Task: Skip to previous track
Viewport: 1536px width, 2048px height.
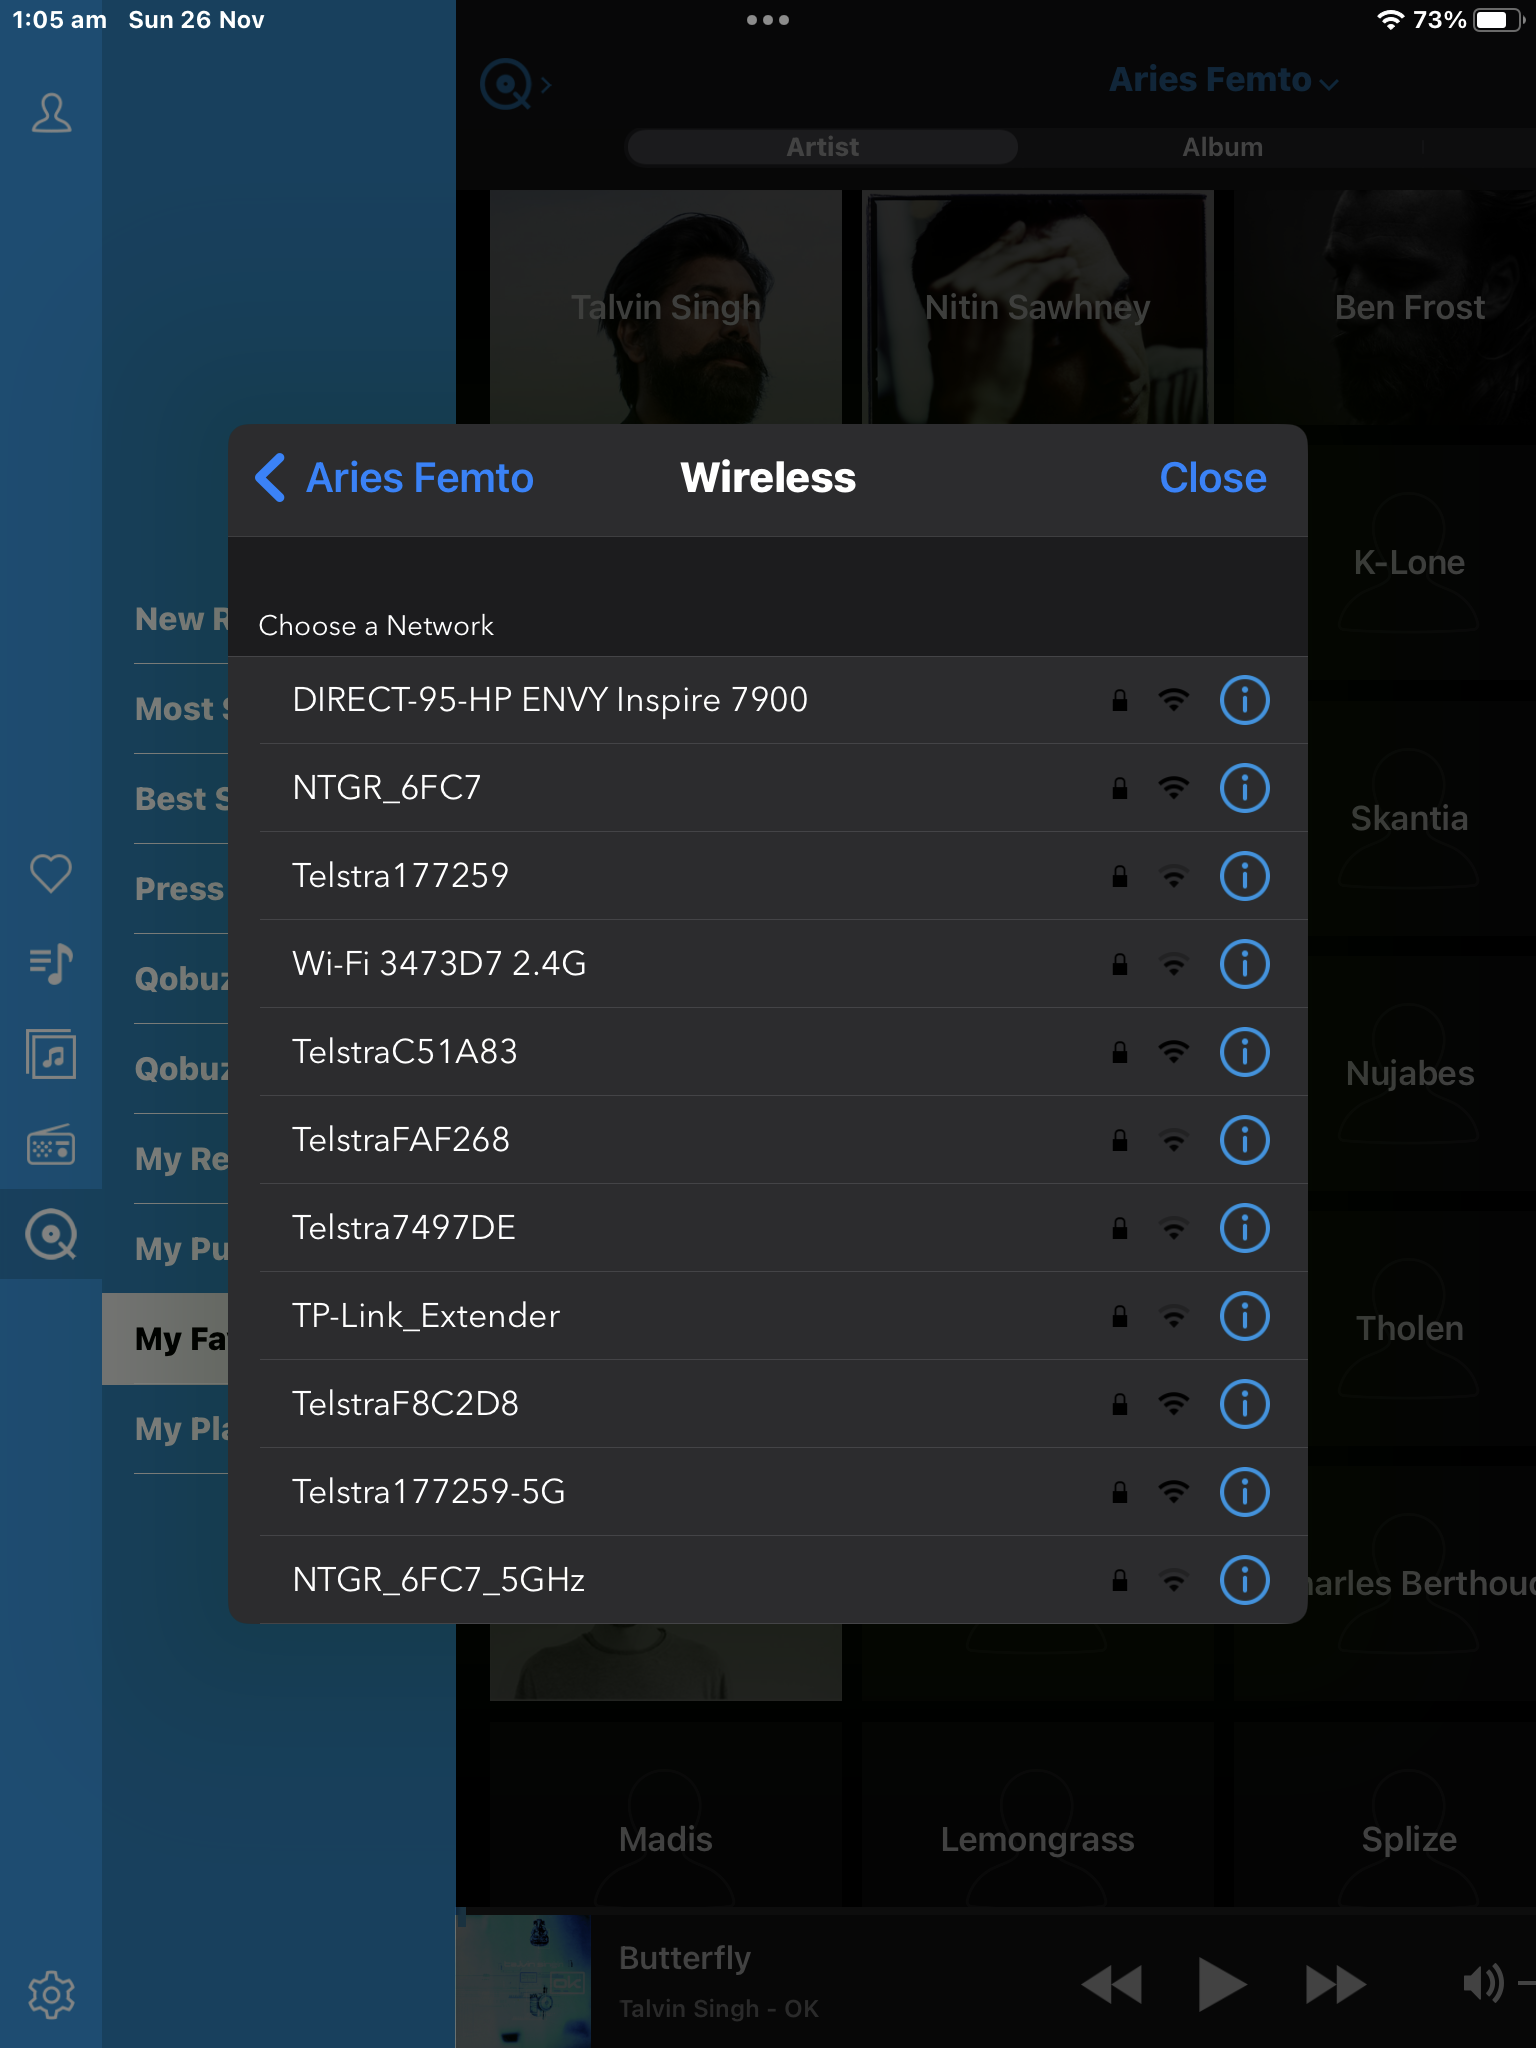Action: click(1111, 1984)
